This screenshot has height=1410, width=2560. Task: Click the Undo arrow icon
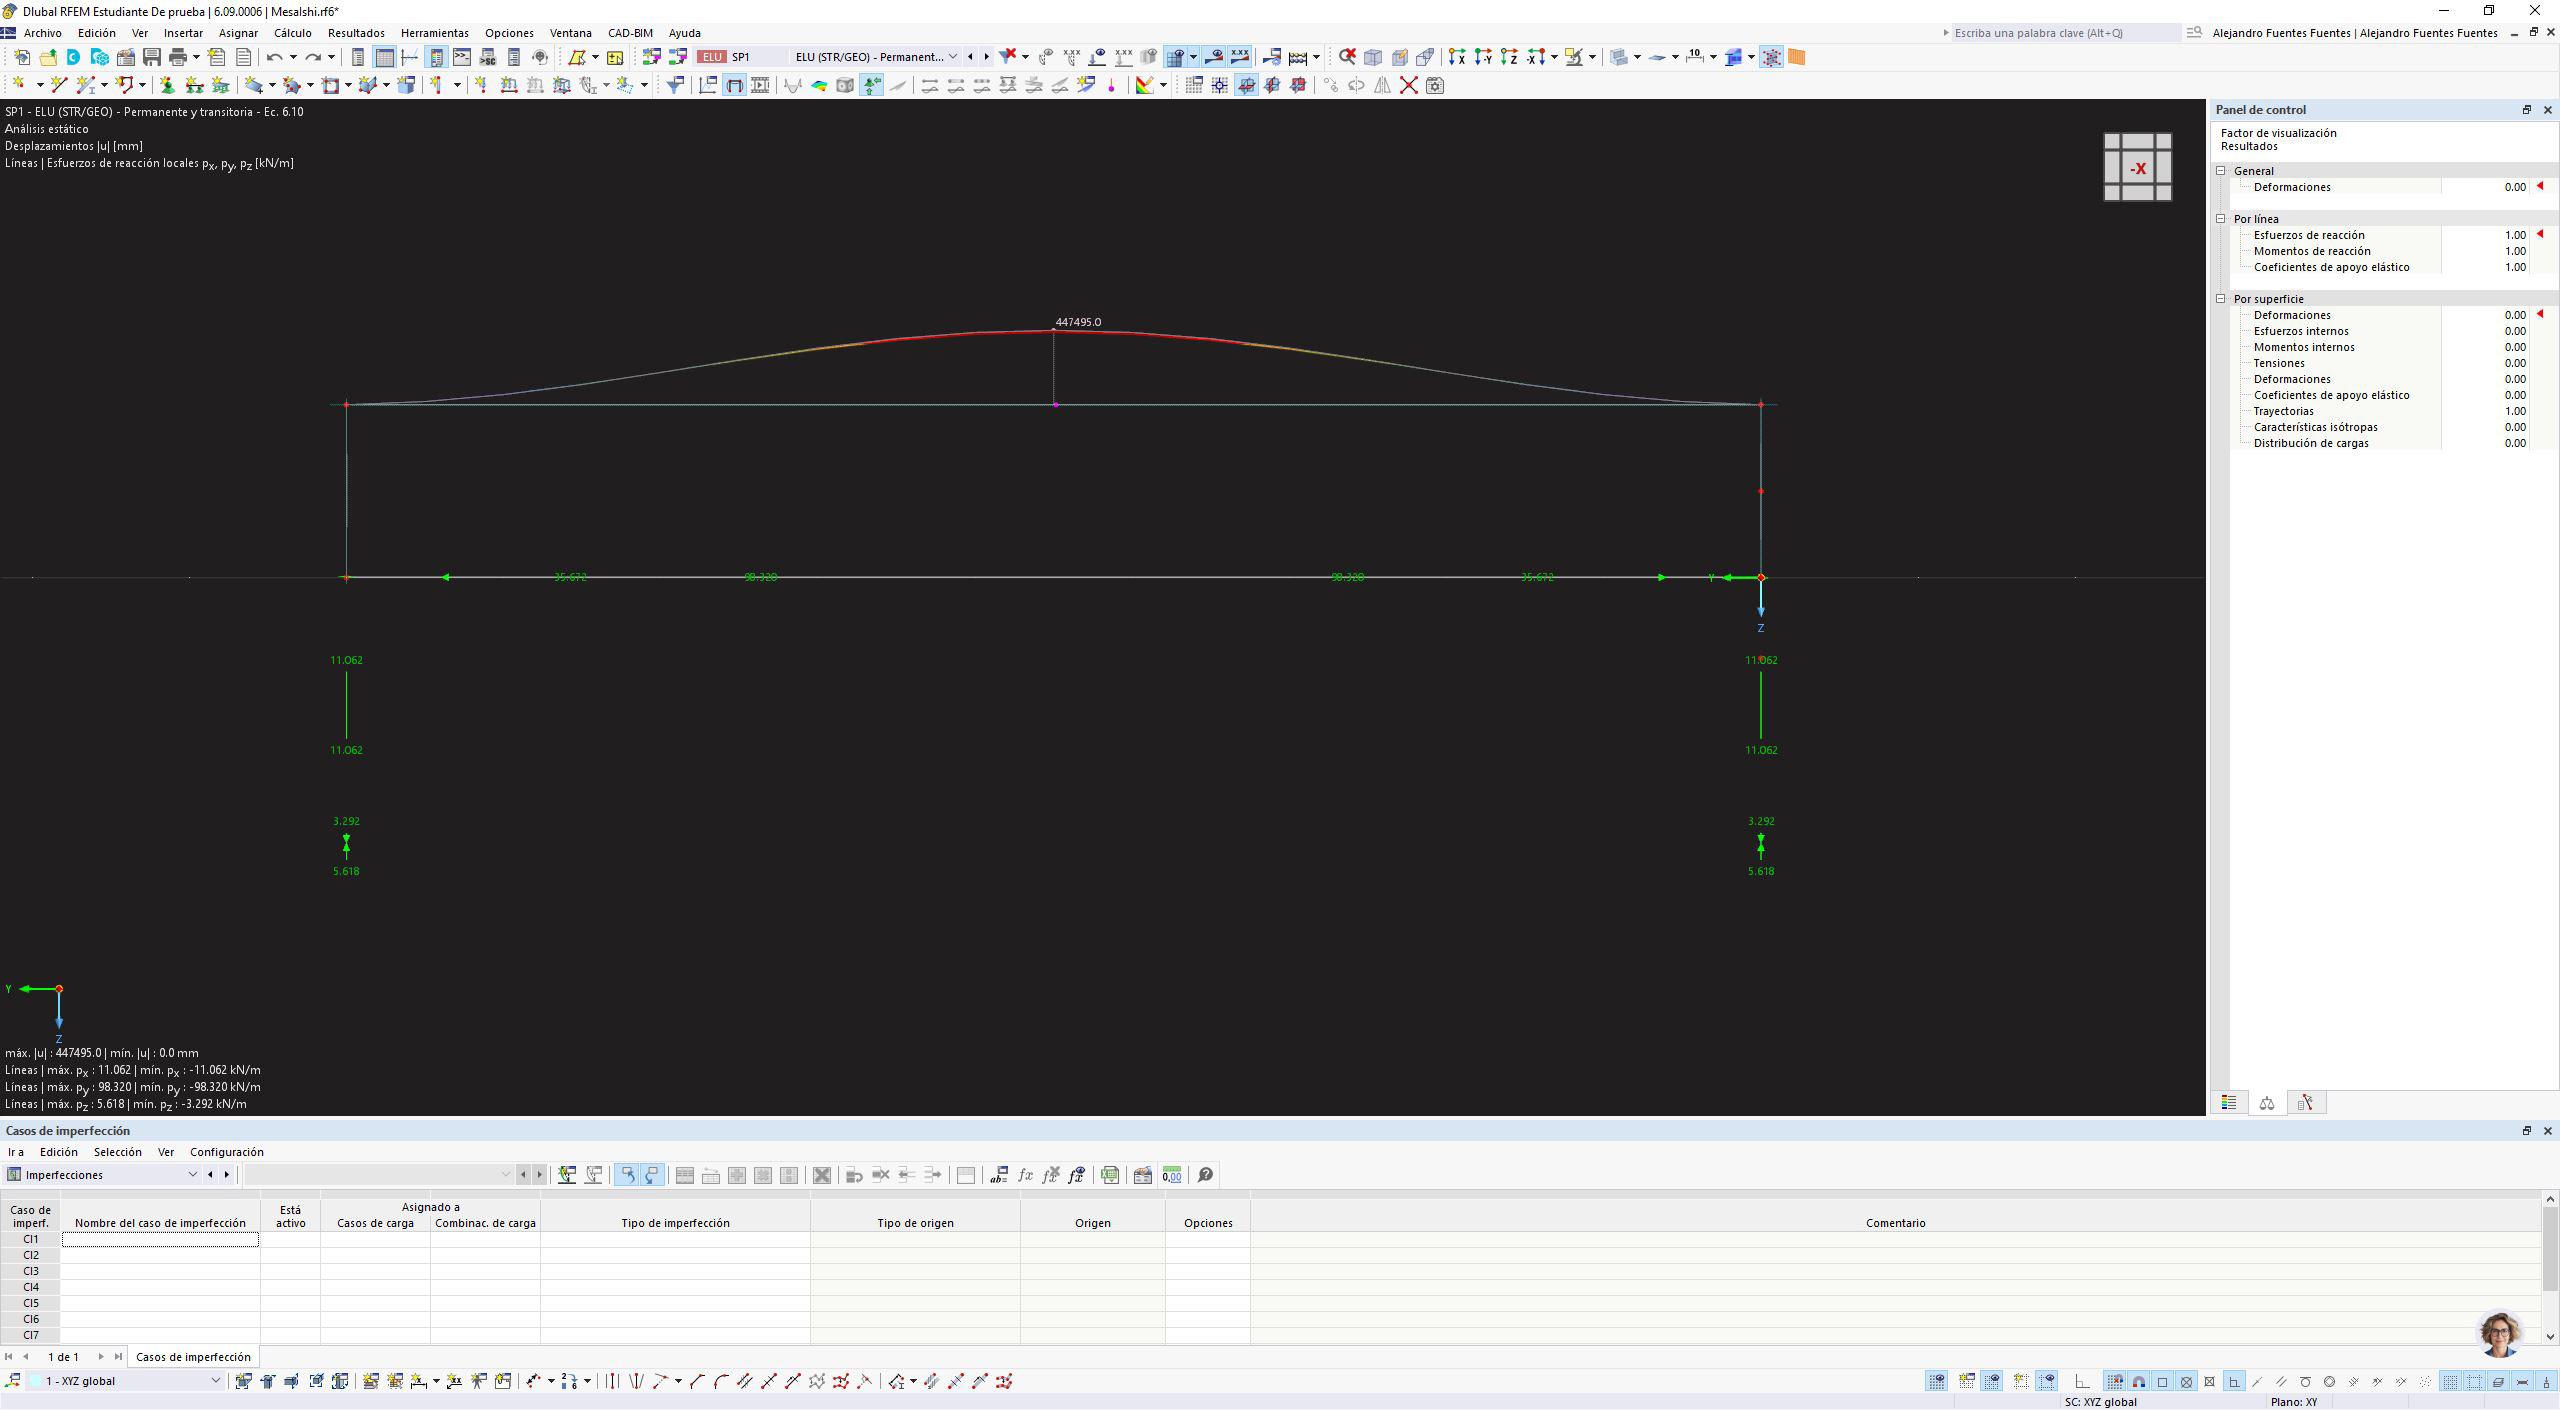(x=274, y=57)
